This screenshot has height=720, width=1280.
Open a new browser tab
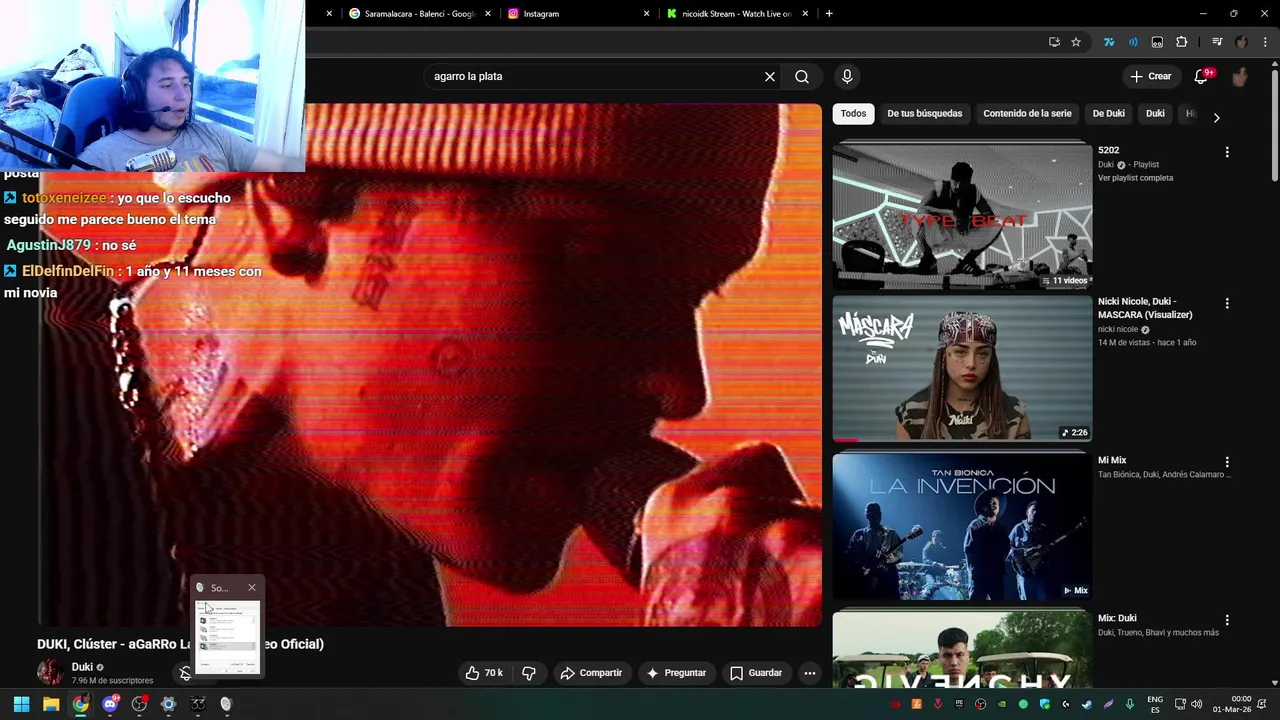(x=829, y=14)
